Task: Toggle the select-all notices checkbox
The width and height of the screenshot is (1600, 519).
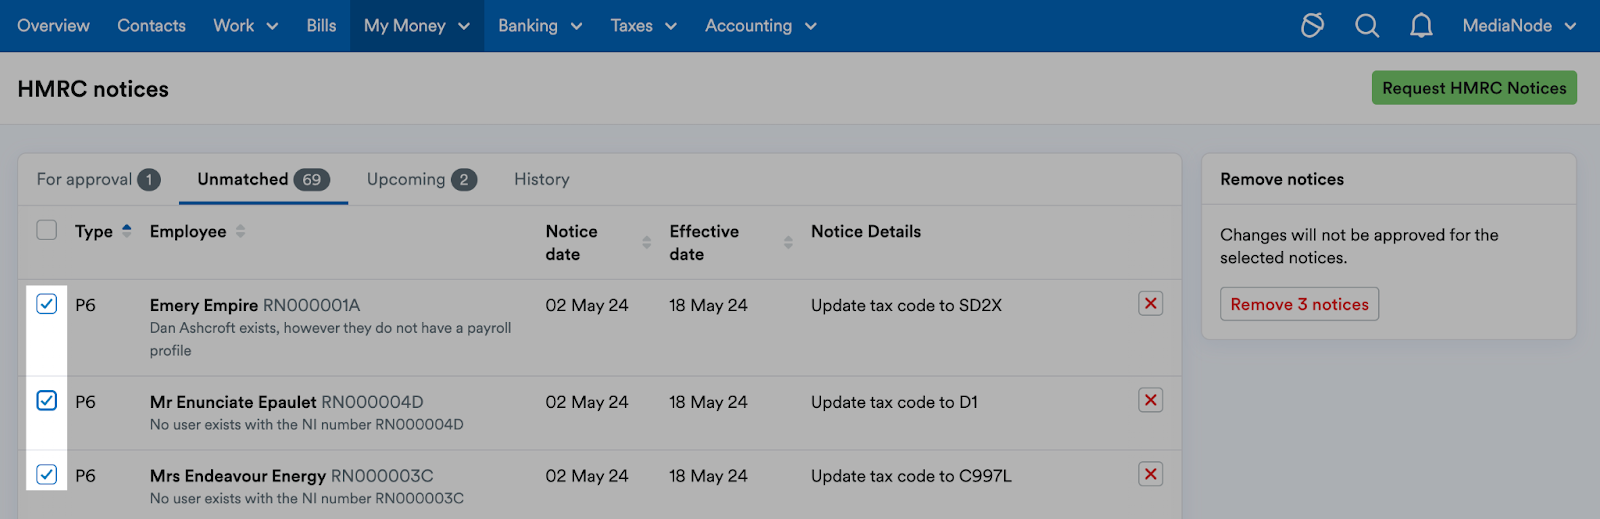Action: 47,230
